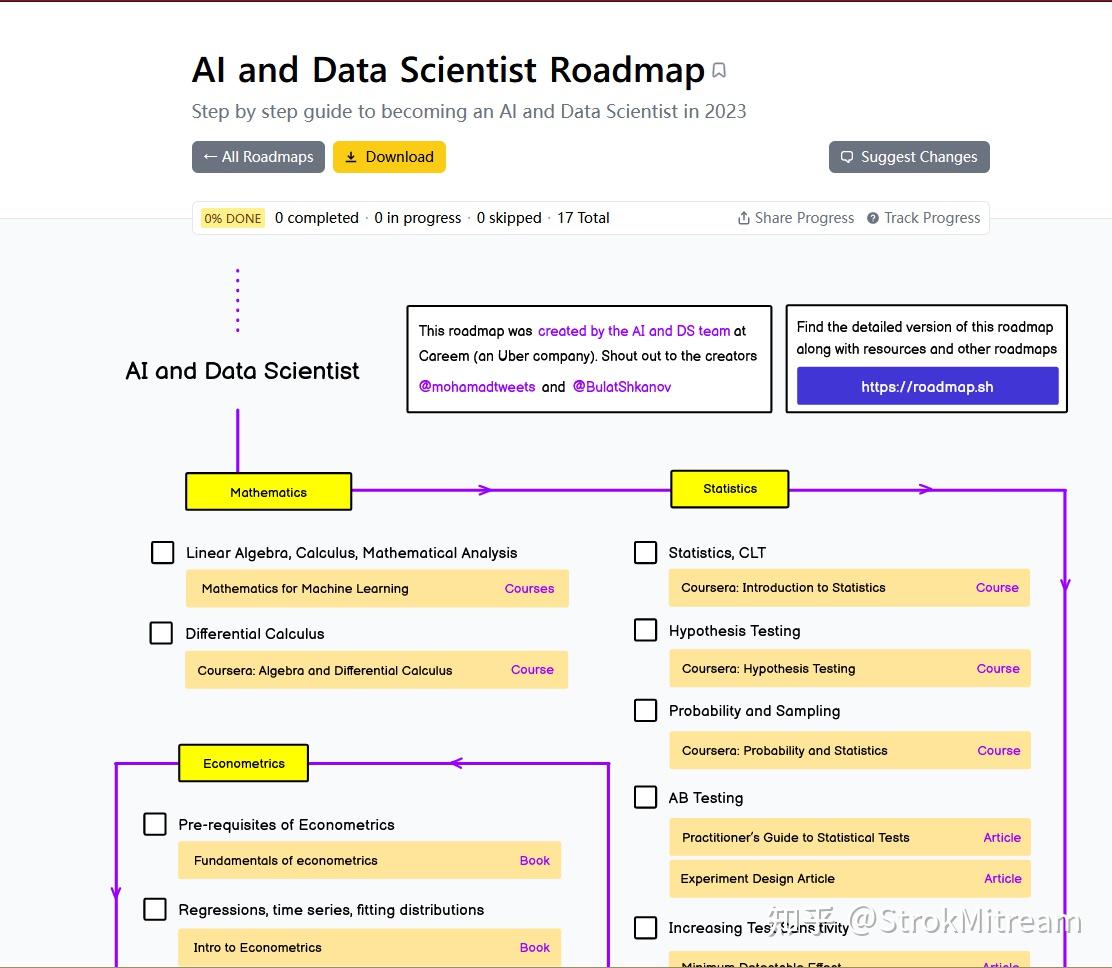Click the bookmark icon beside the roadmap title
The height and width of the screenshot is (968, 1112).
719,71
